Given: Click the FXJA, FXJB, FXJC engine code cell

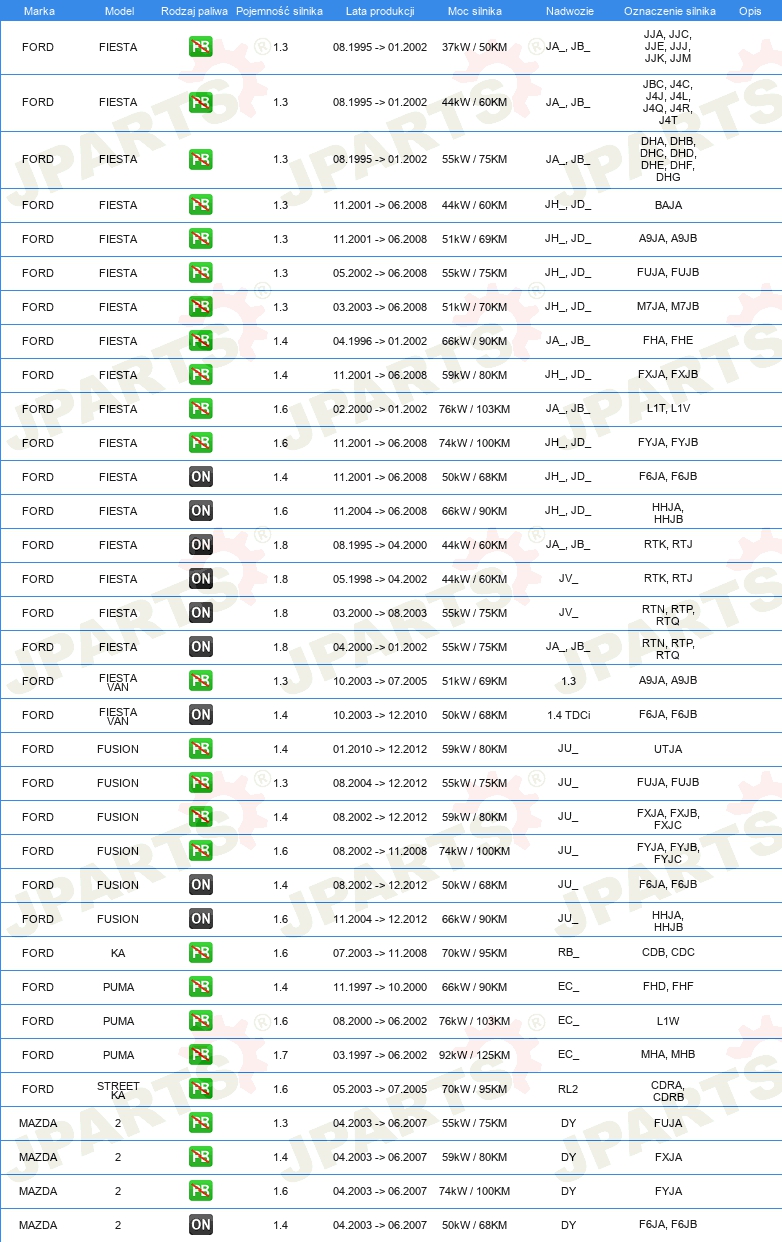Looking at the screenshot, I should [668, 817].
